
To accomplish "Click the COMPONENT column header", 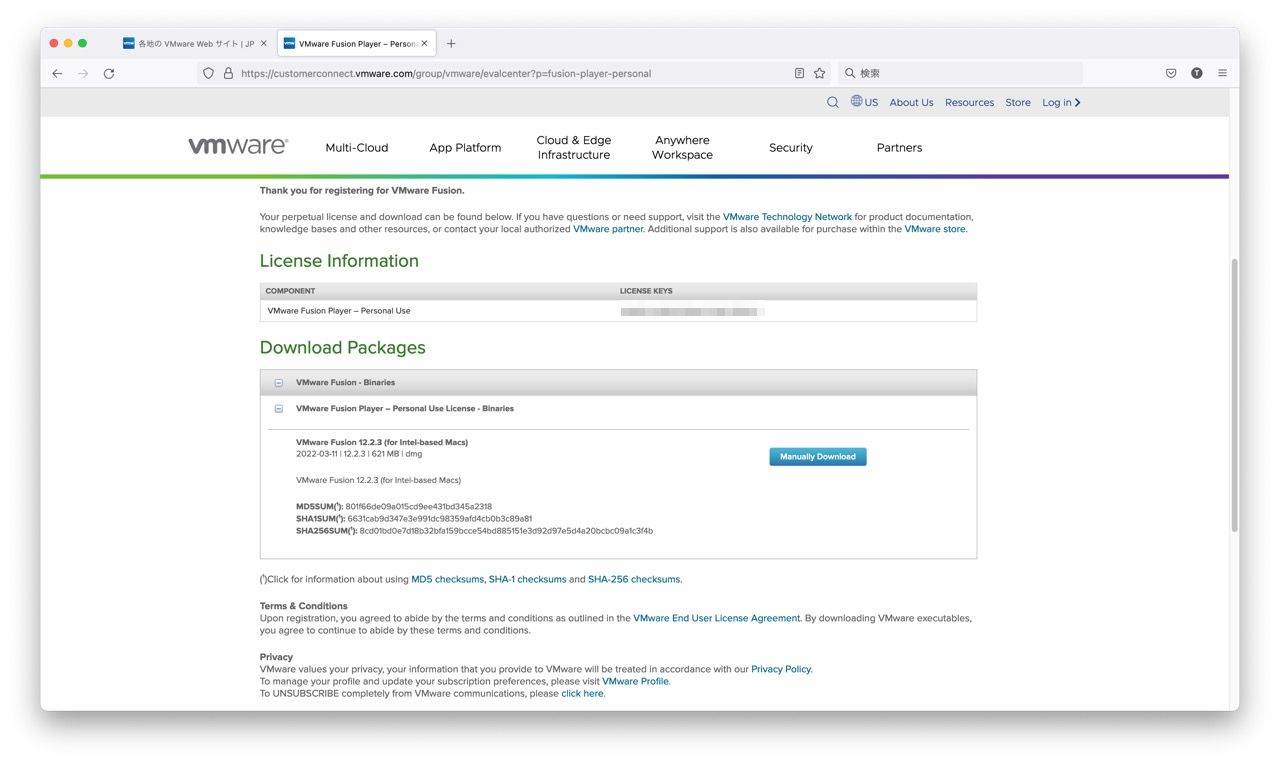I will pos(290,291).
